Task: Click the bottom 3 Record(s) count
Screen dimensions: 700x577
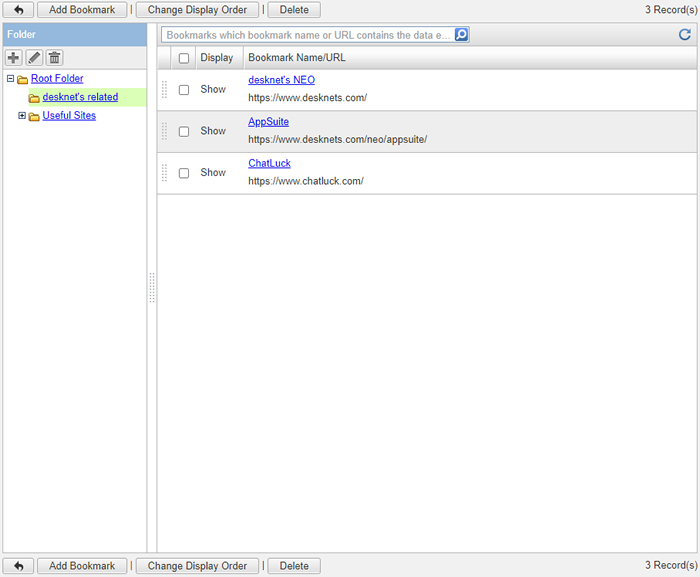Action: [x=671, y=565]
